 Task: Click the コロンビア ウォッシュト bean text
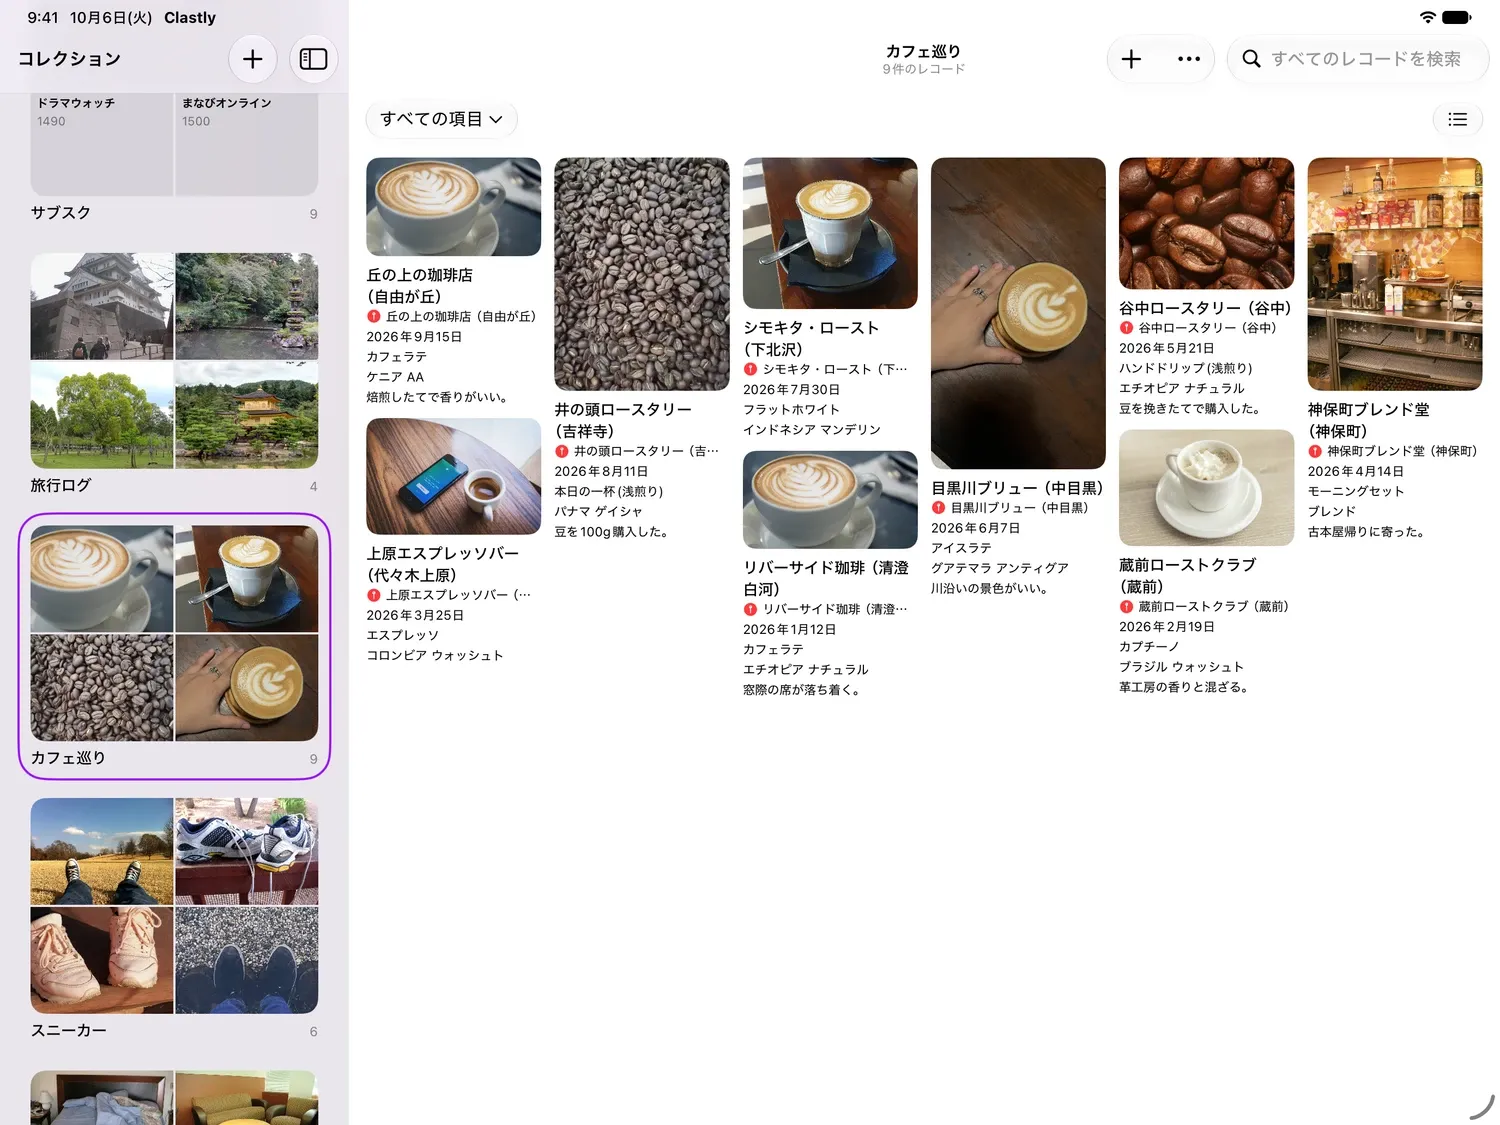435,655
